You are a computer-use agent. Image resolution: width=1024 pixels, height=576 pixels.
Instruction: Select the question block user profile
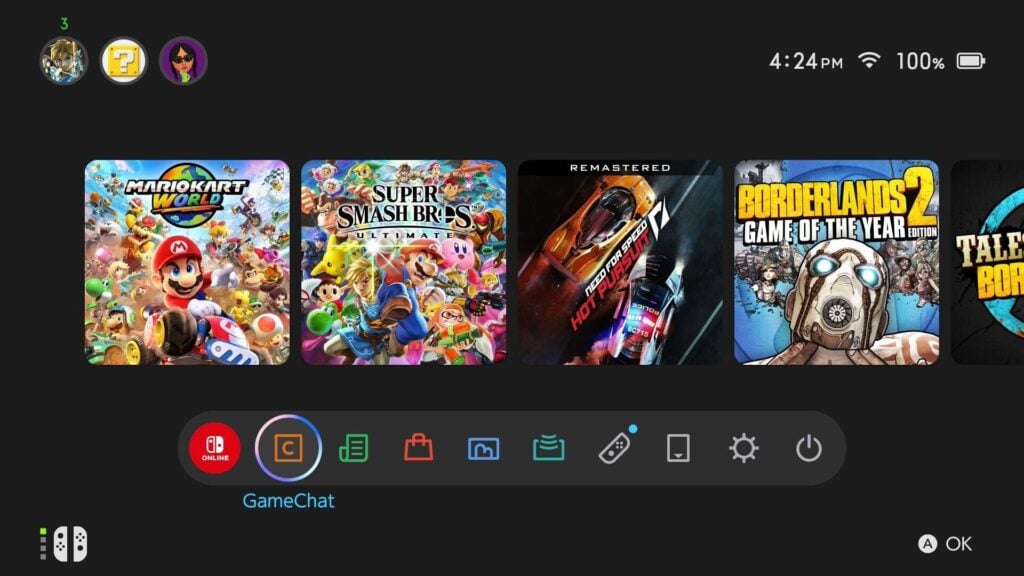tap(123, 61)
